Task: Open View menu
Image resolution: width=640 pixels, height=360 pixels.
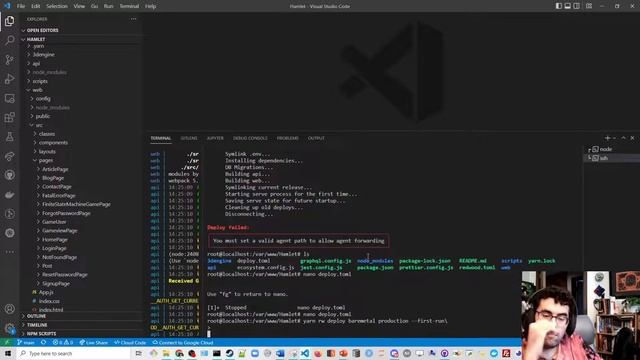Action: tap(79, 6)
